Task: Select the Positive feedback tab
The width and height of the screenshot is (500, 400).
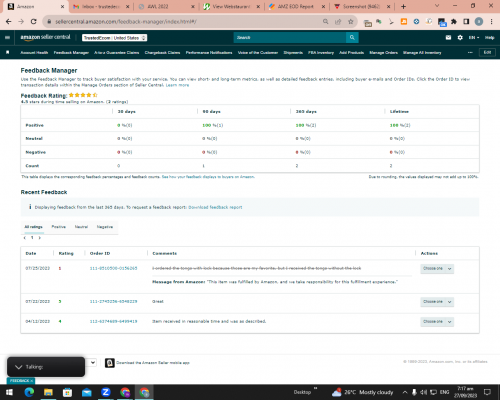Action: click(x=59, y=227)
